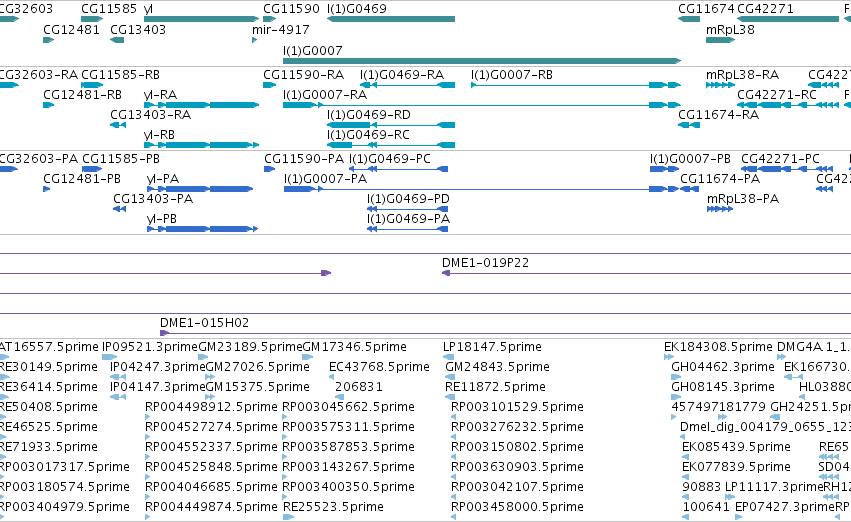Click EST GH04462.3prime

point(676,377)
